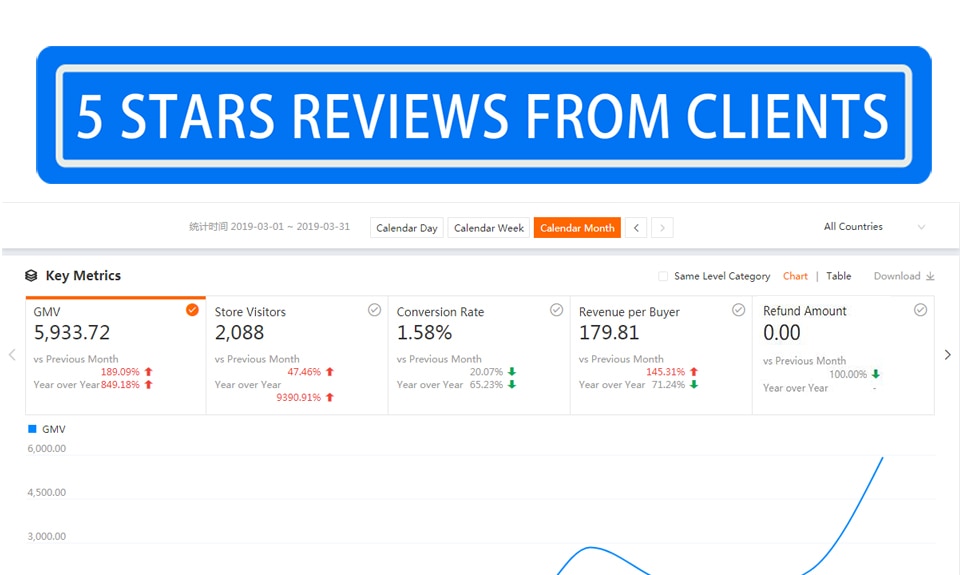Click Conversion Rate value 1.58%

pos(424,333)
